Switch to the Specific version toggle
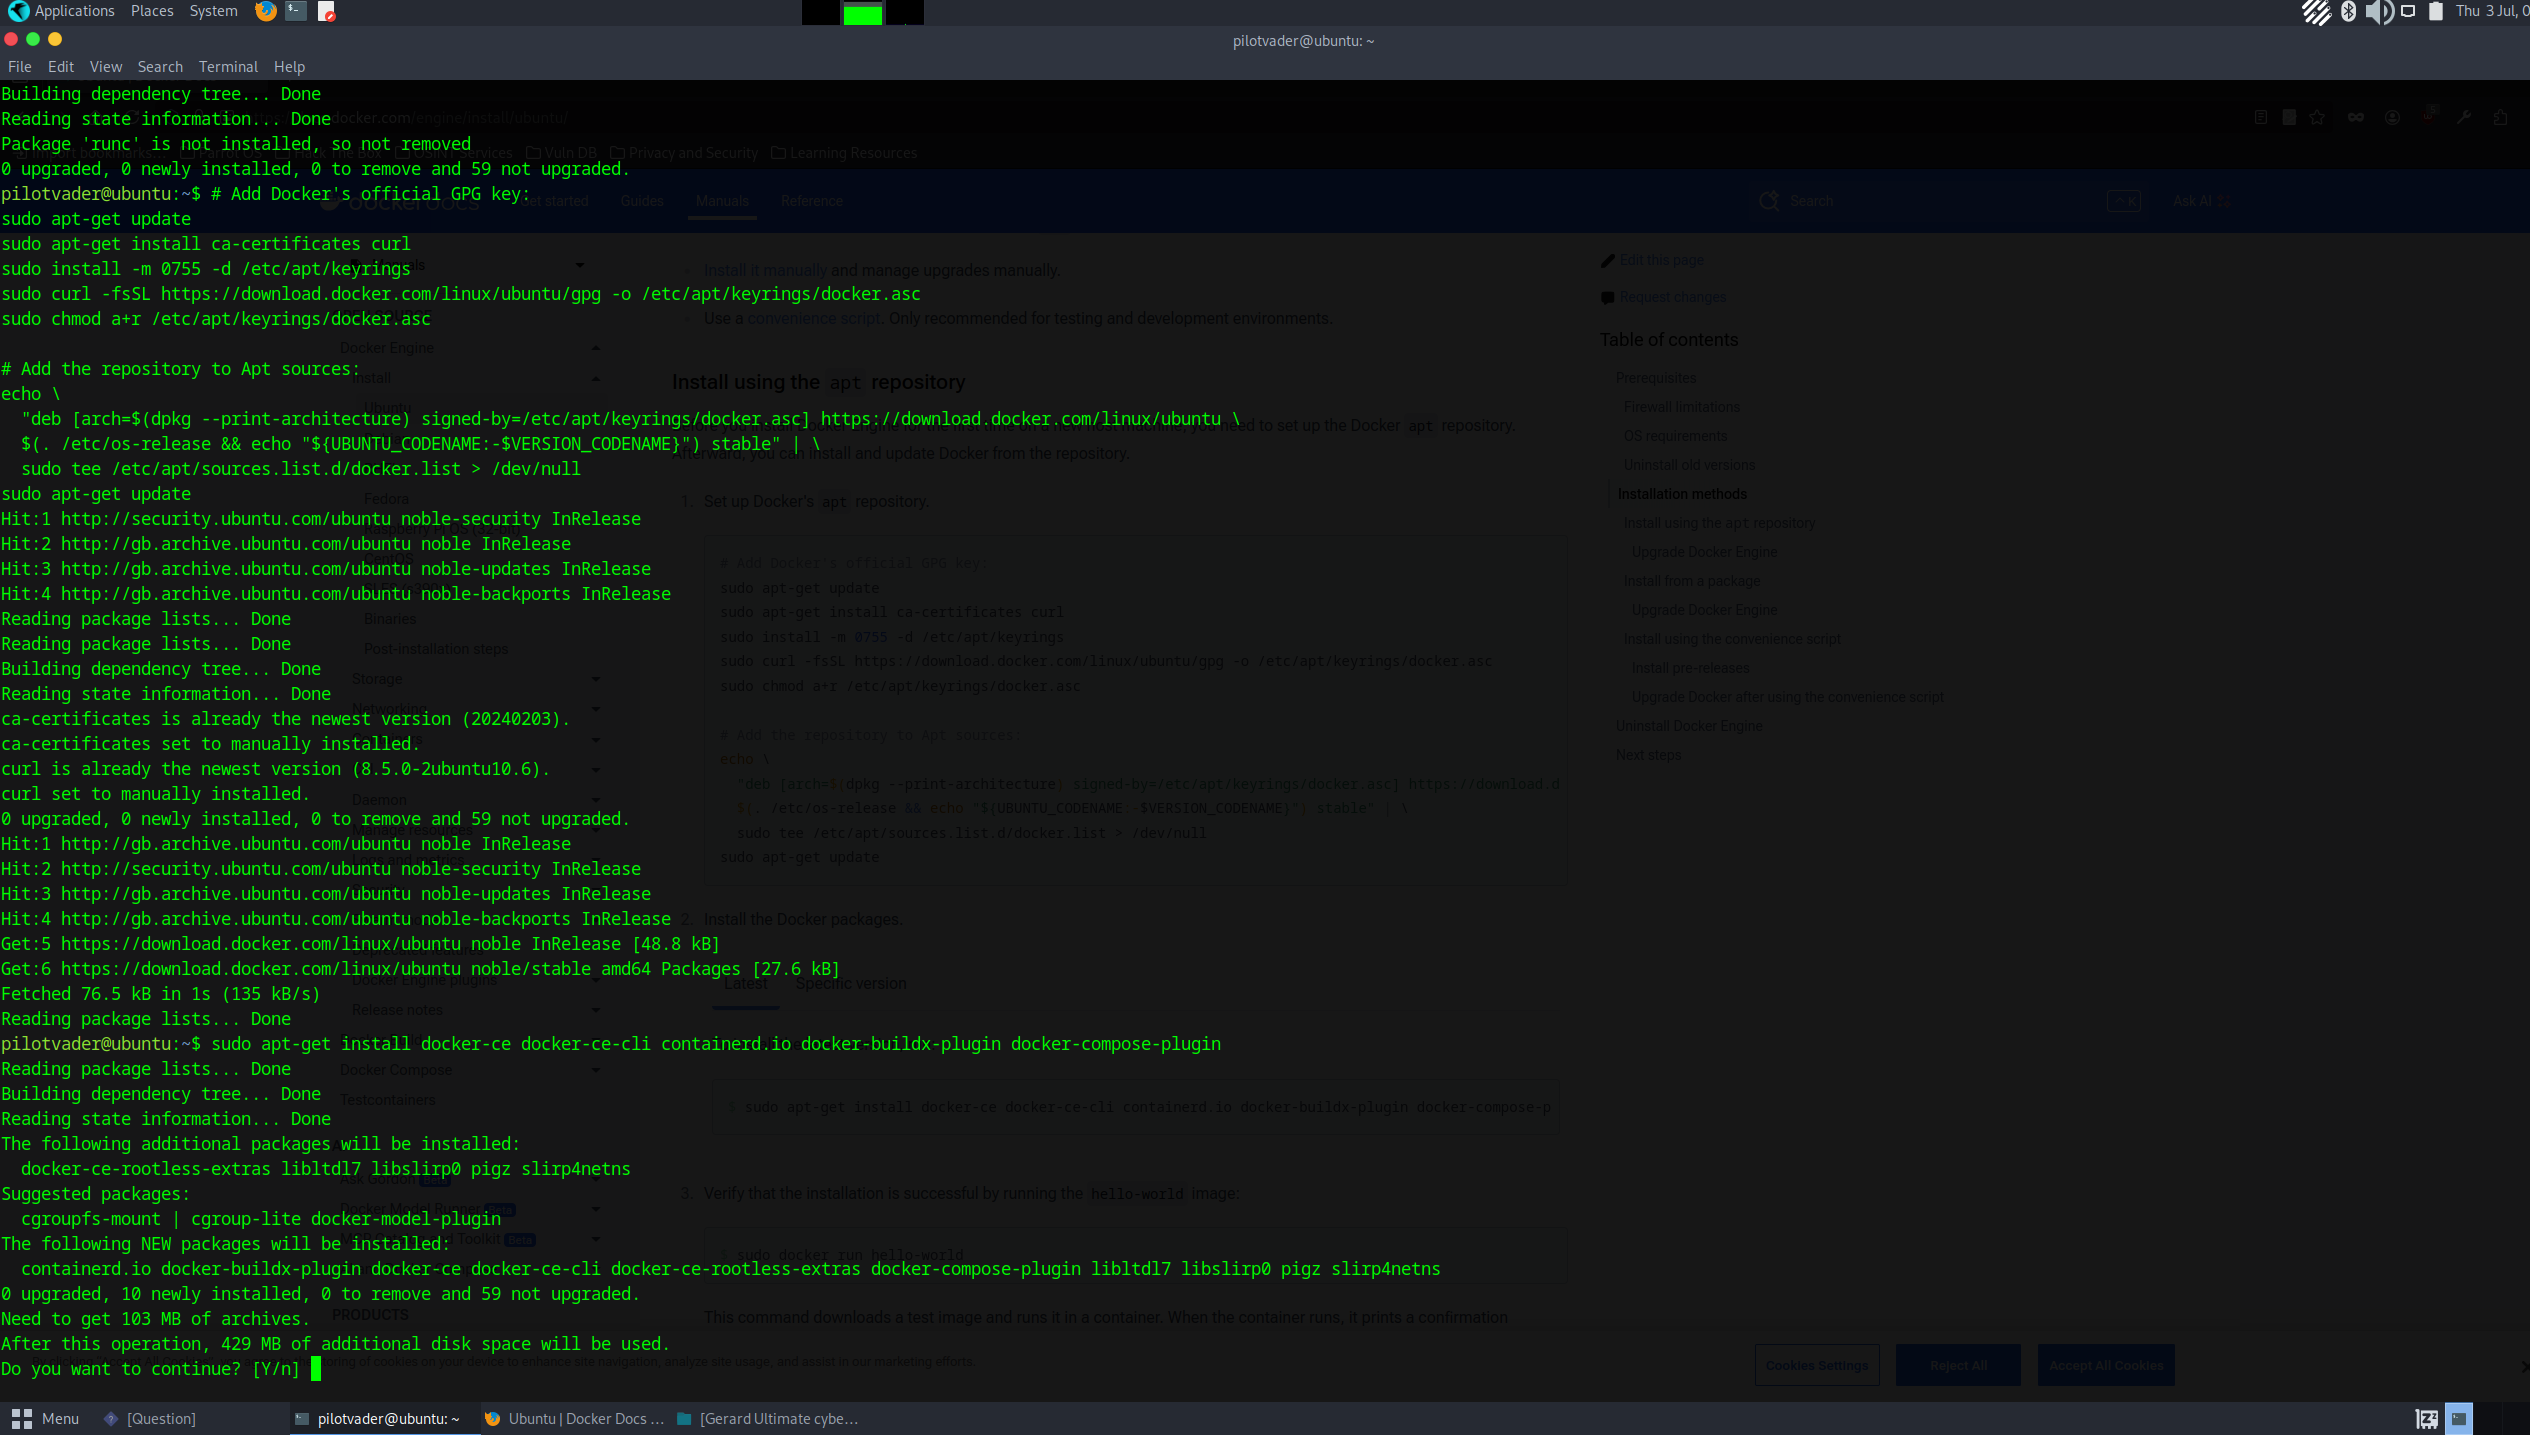 click(851, 983)
